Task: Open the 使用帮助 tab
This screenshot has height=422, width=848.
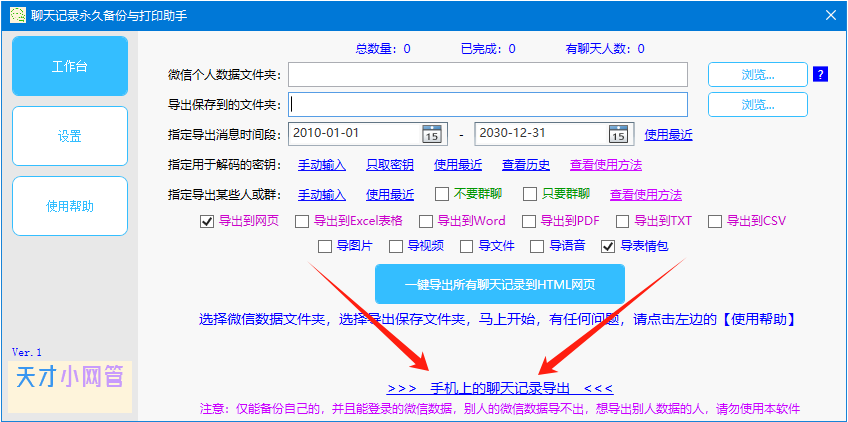Action: (x=70, y=206)
